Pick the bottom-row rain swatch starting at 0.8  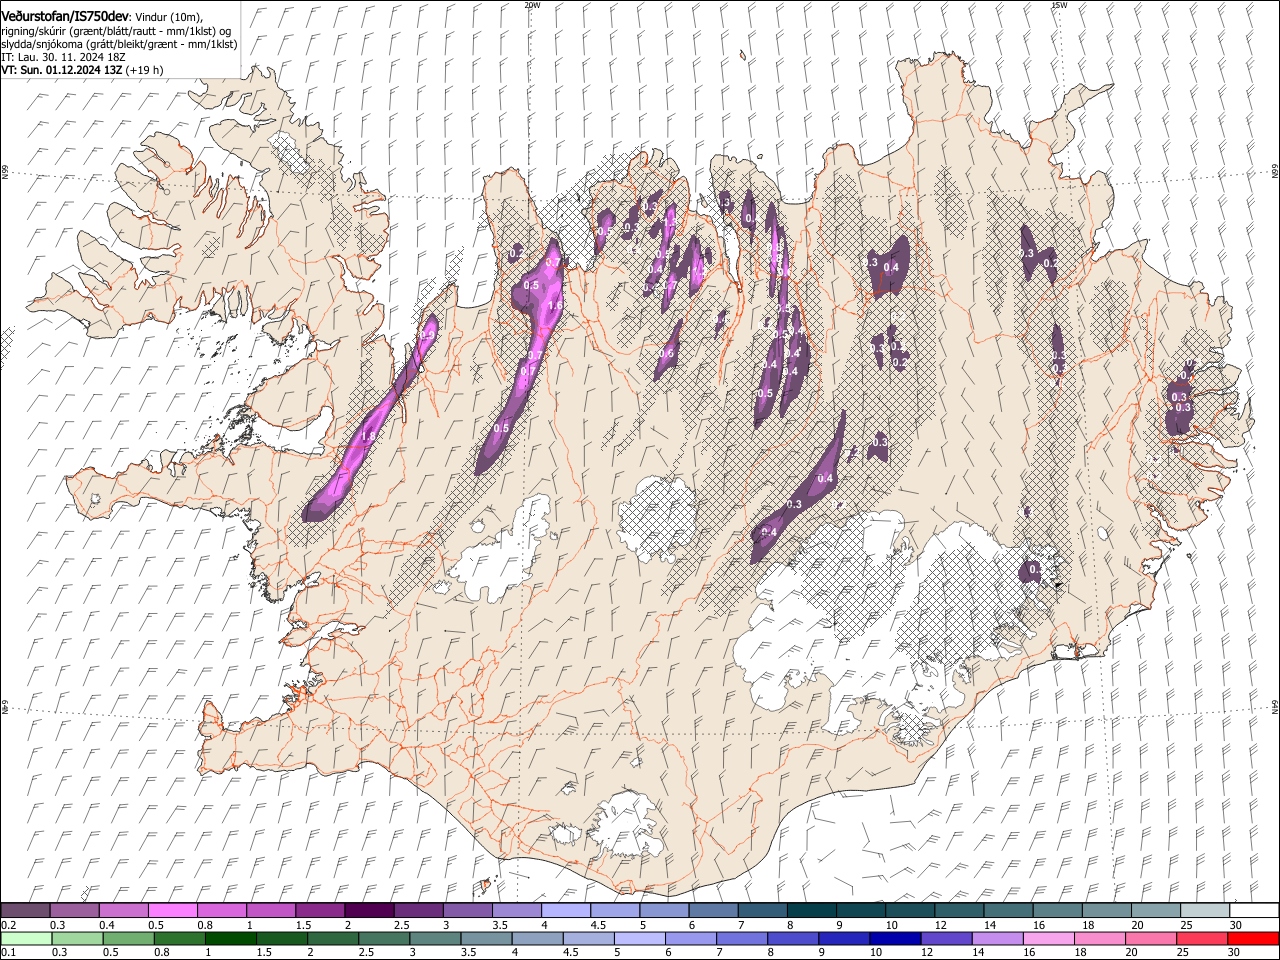coord(179,938)
